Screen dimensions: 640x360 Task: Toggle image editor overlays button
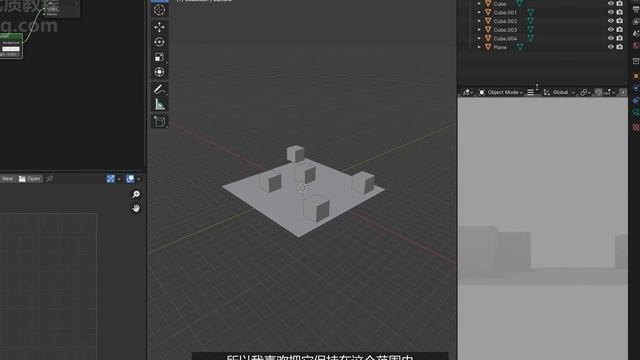130,179
